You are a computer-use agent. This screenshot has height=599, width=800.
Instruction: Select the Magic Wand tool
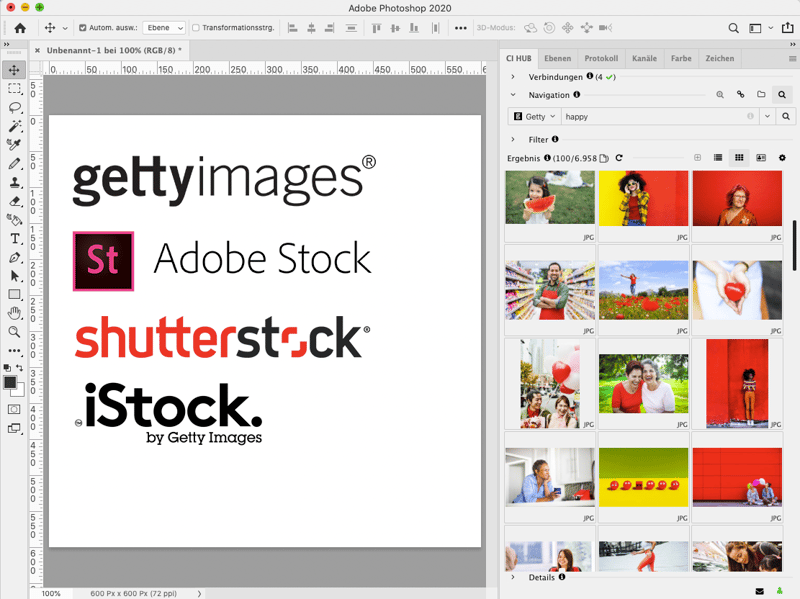[14, 126]
